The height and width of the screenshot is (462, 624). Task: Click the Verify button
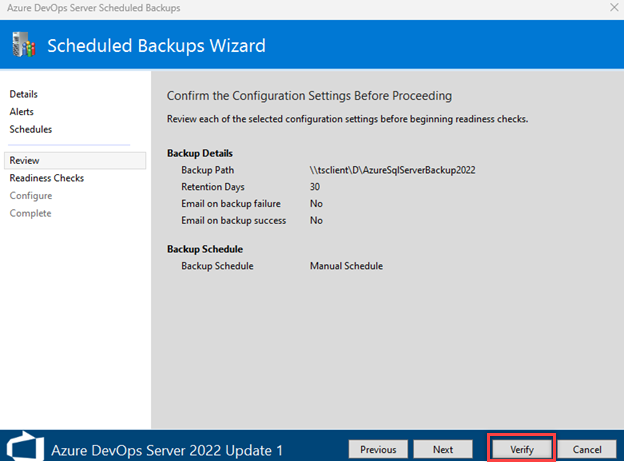521,449
